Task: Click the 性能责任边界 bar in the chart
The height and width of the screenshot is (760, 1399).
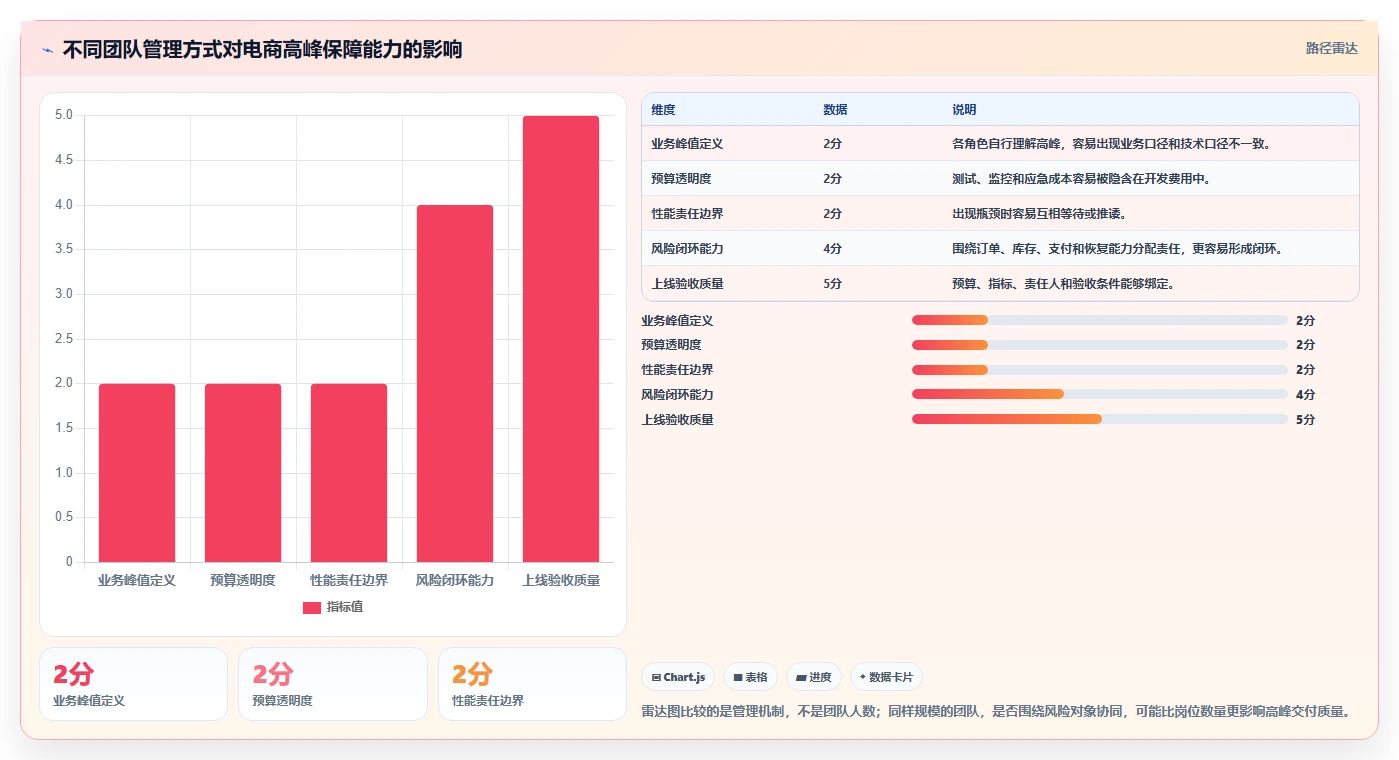Action: point(349,473)
